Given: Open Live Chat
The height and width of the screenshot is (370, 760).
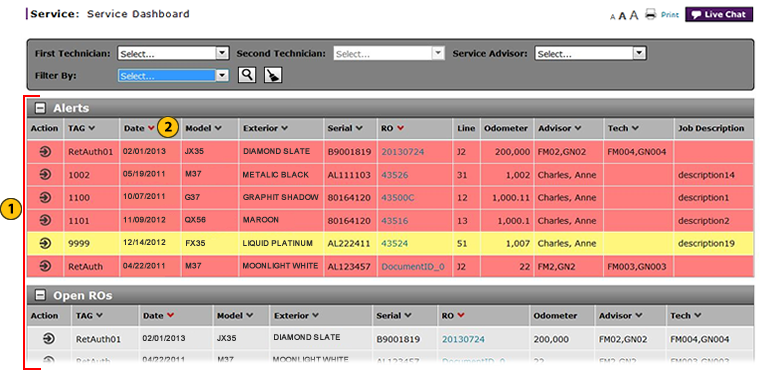Looking at the screenshot, I should (718, 15).
